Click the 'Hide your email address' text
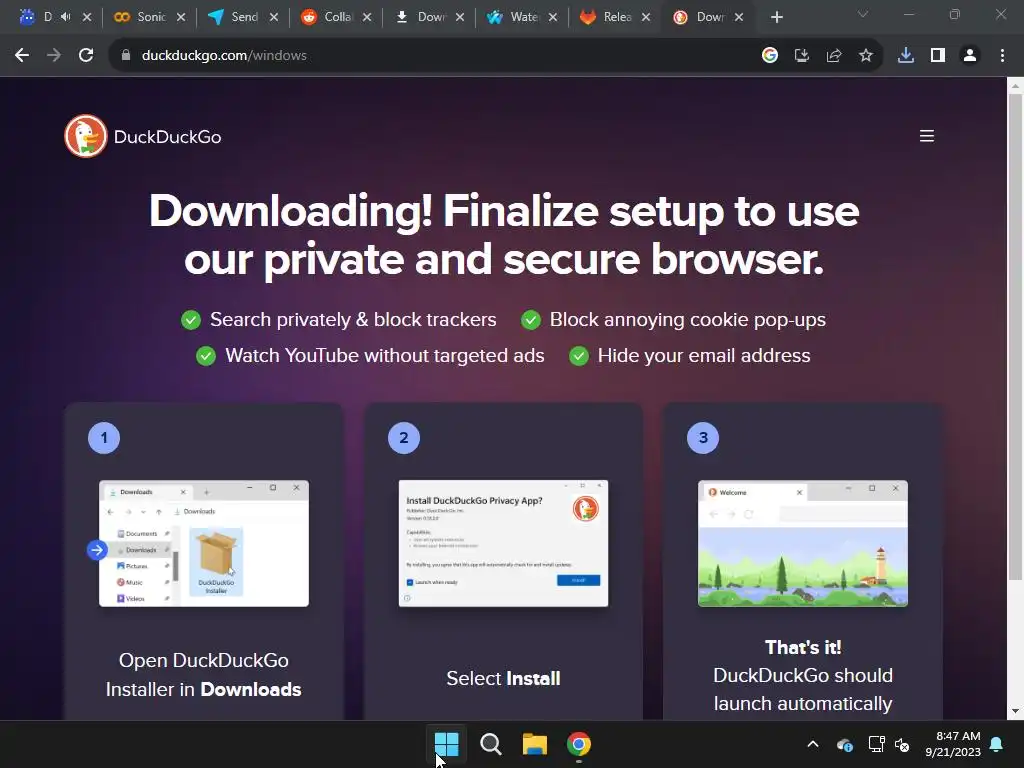 tap(704, 355)
